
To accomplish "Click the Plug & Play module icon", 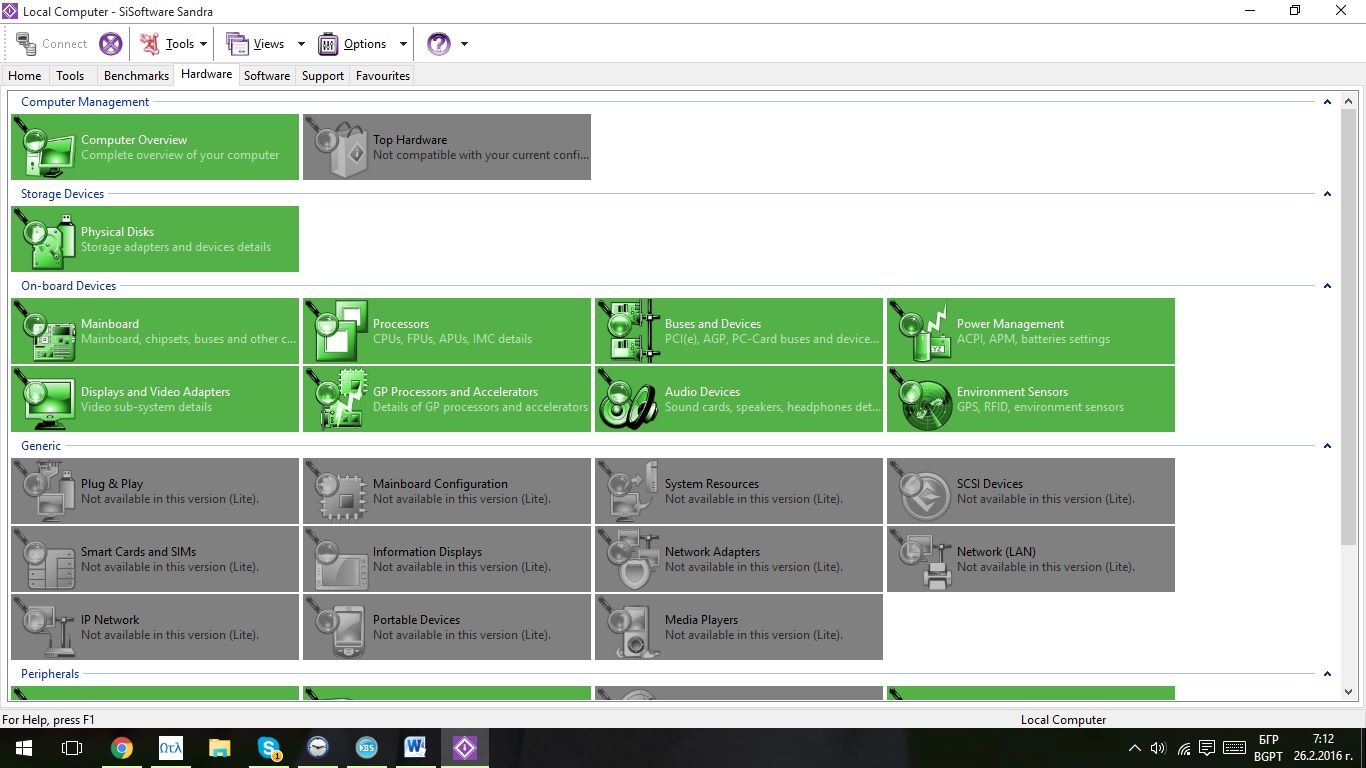I will tap(45, 491).
